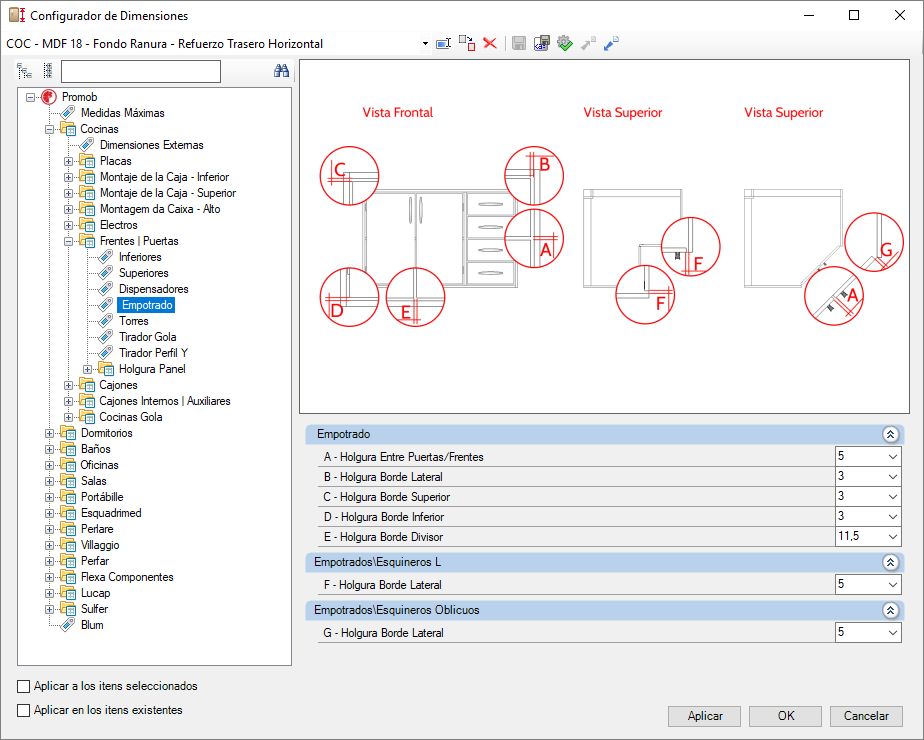Screen dimensions: 924x740
Task: Click the red X delete icon
Action: click(x=490, y=43)
